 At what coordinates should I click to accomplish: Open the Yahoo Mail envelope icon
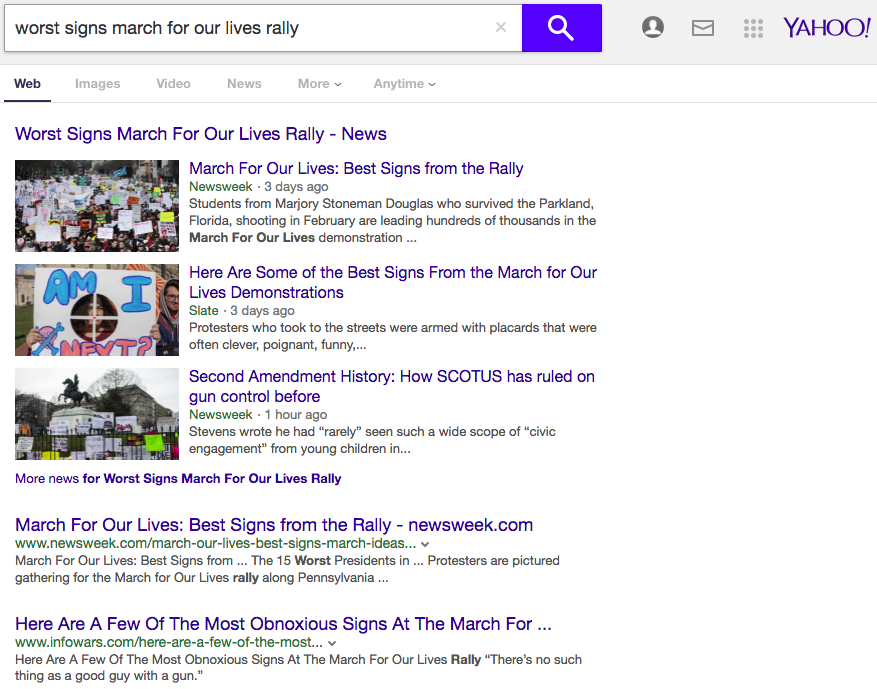click(x=702, y=28)
